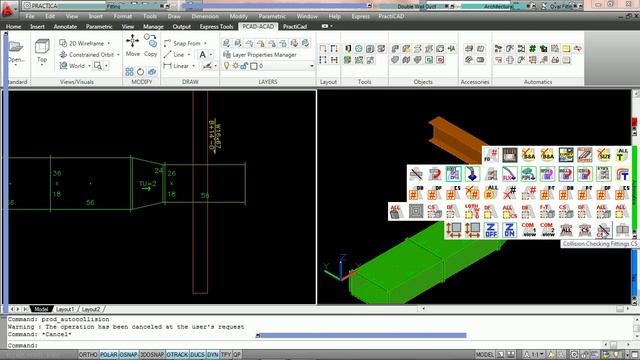
Task: Click the Z OFF toolbar icon
Action: point(491,230)
